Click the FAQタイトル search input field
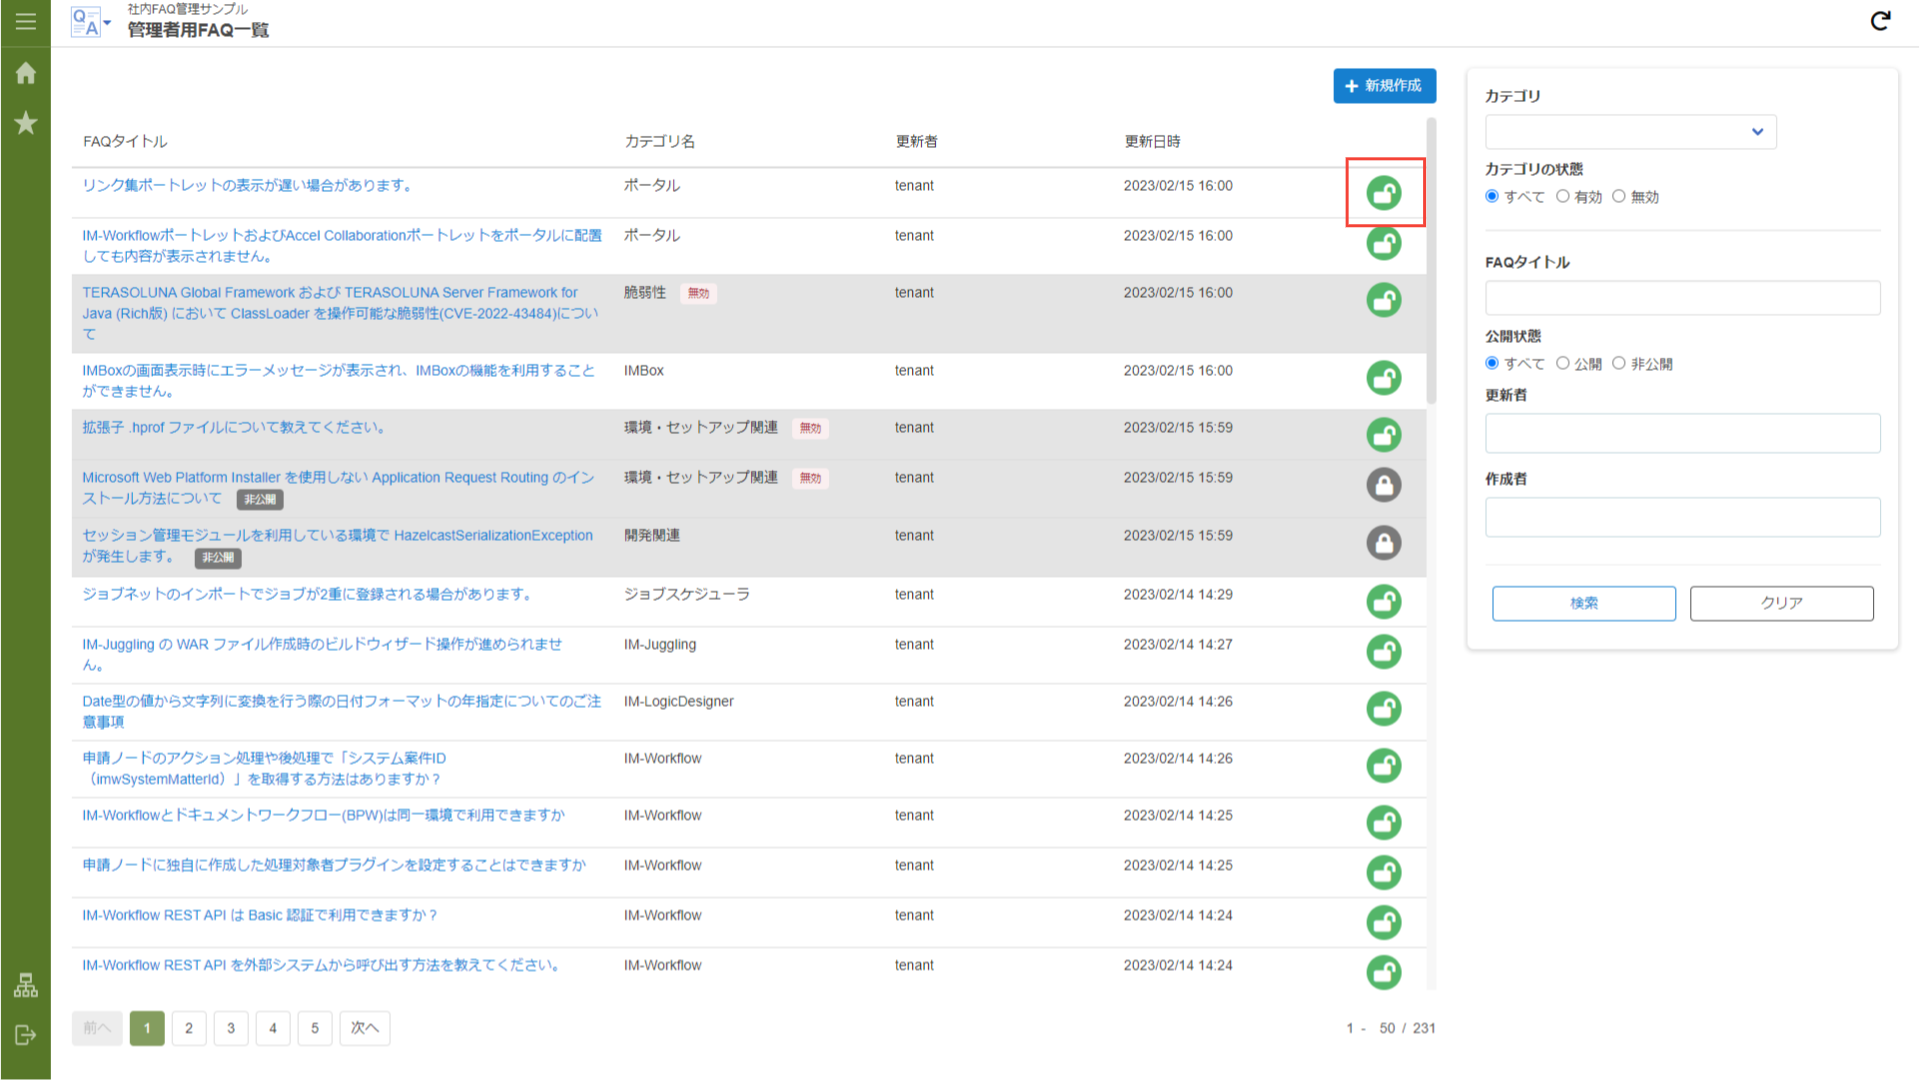This screenshot has height=1080, width=1920. tap(1683, 298)
